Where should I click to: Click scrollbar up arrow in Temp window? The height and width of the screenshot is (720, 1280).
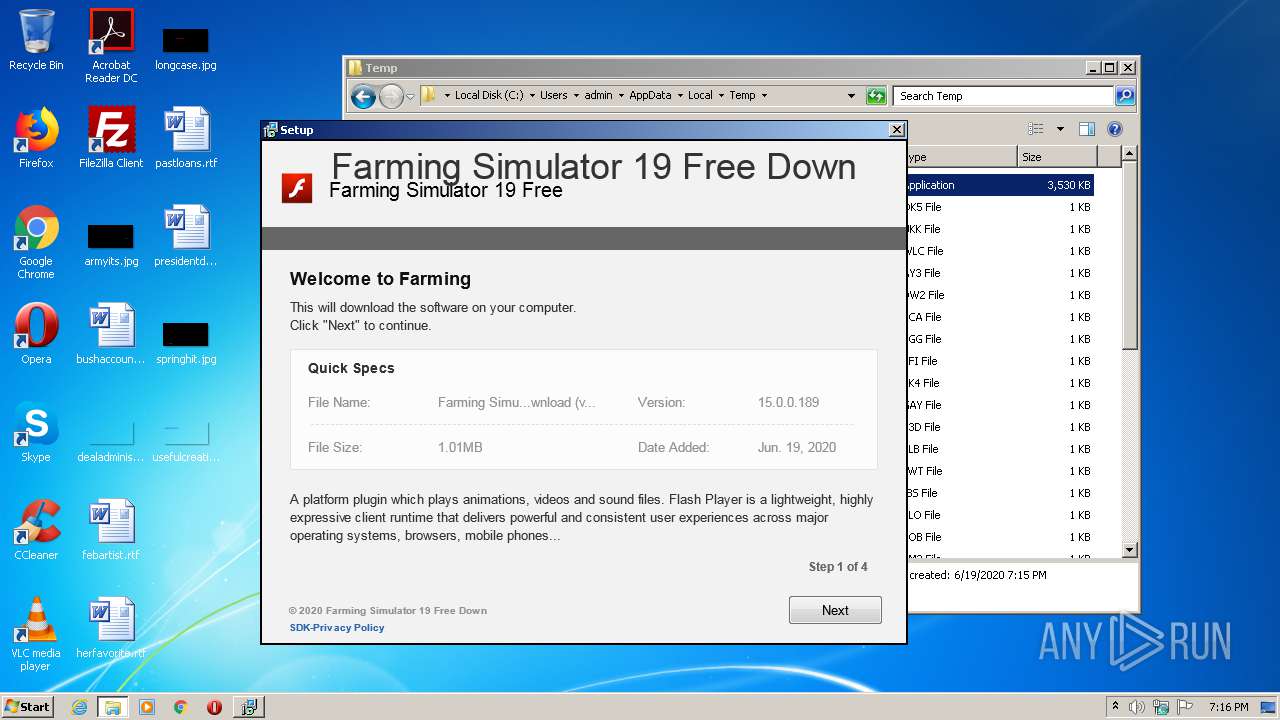click(x=1130, y=154)
